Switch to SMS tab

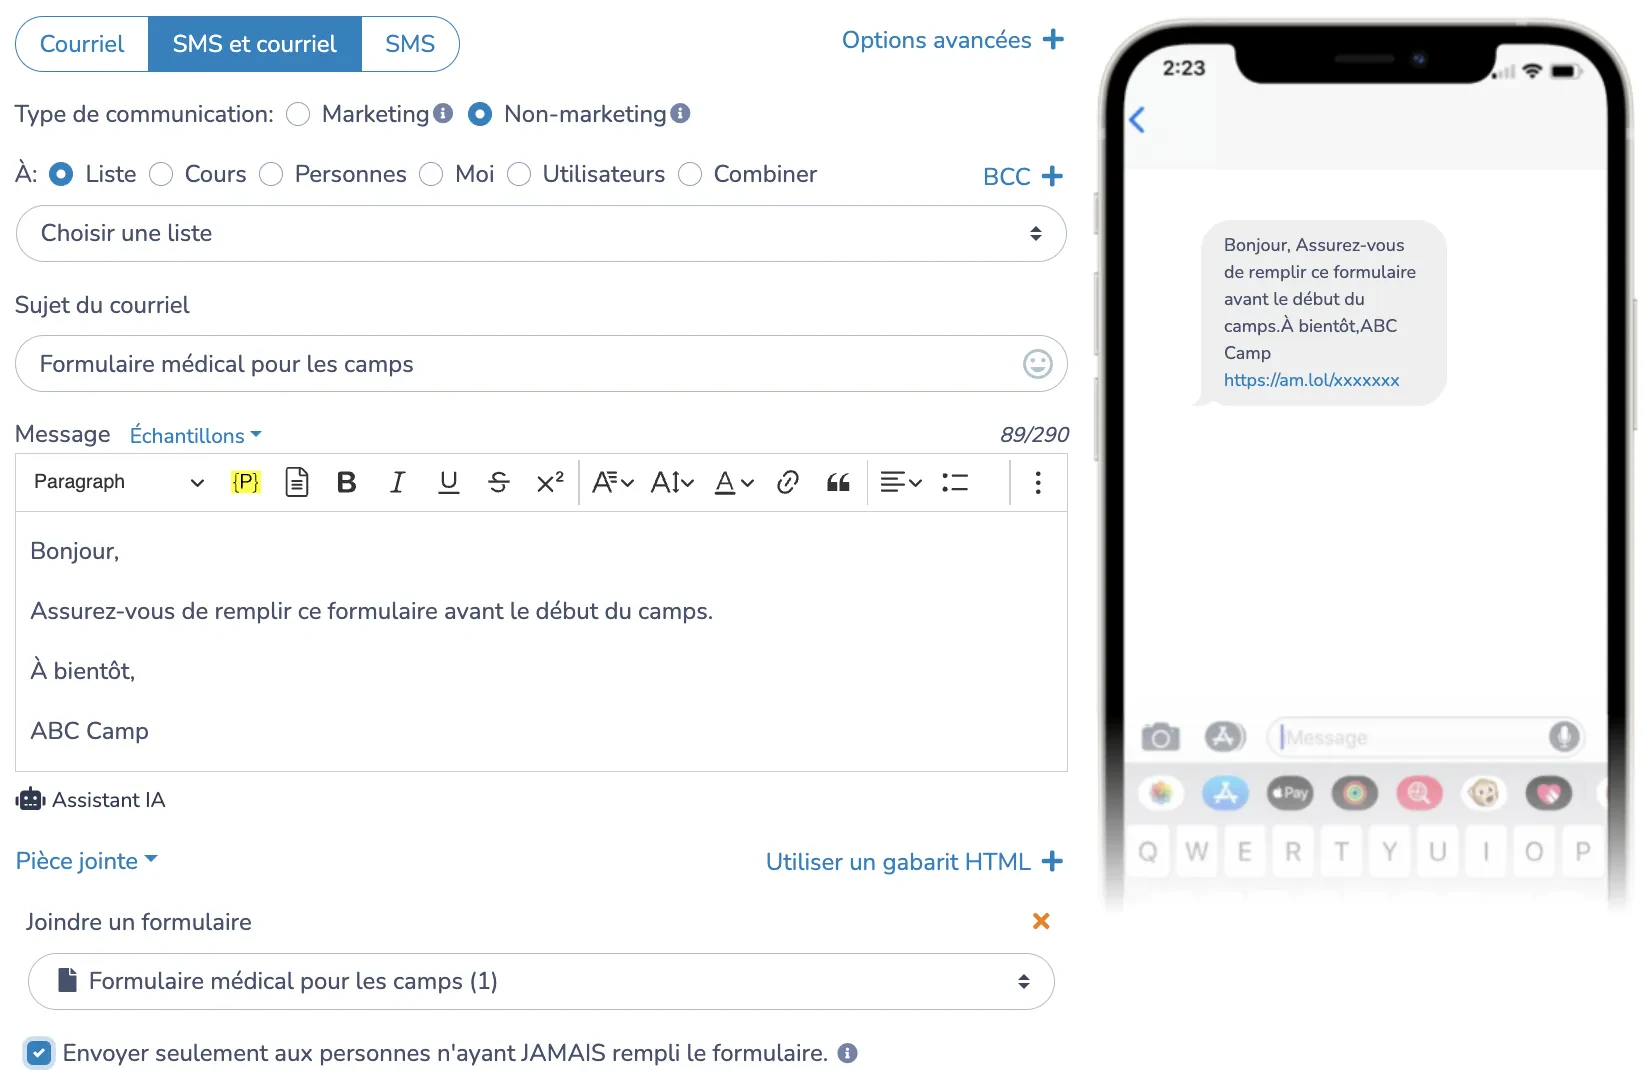click(410, 44)
